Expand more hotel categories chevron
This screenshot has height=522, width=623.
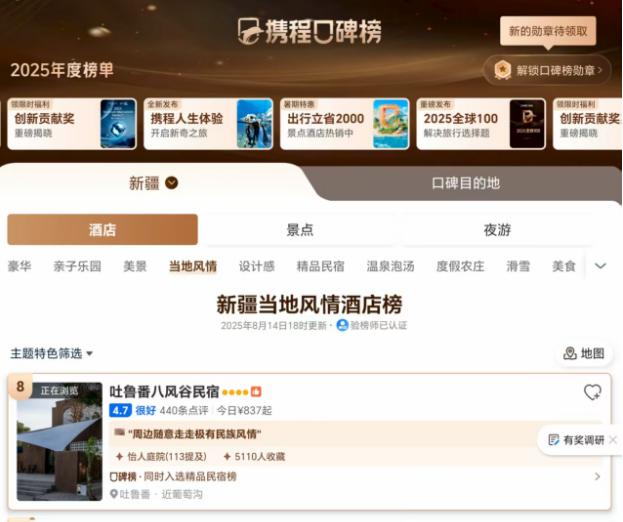(x=600, y=266)
